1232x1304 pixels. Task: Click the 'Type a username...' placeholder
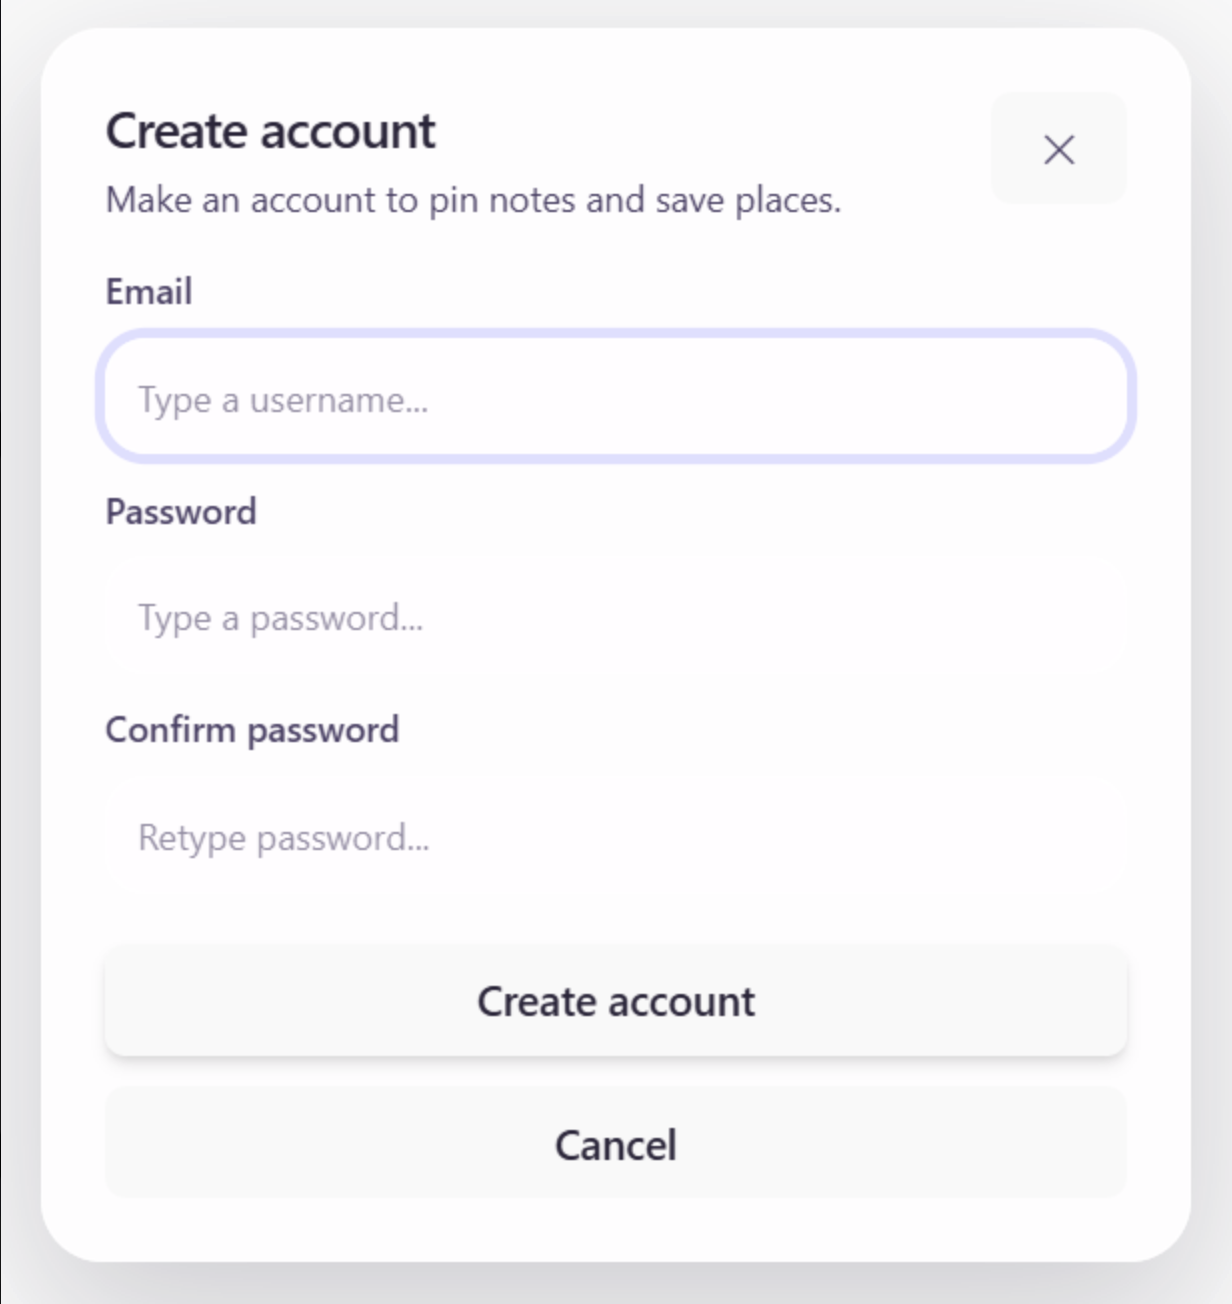(283, 400)
